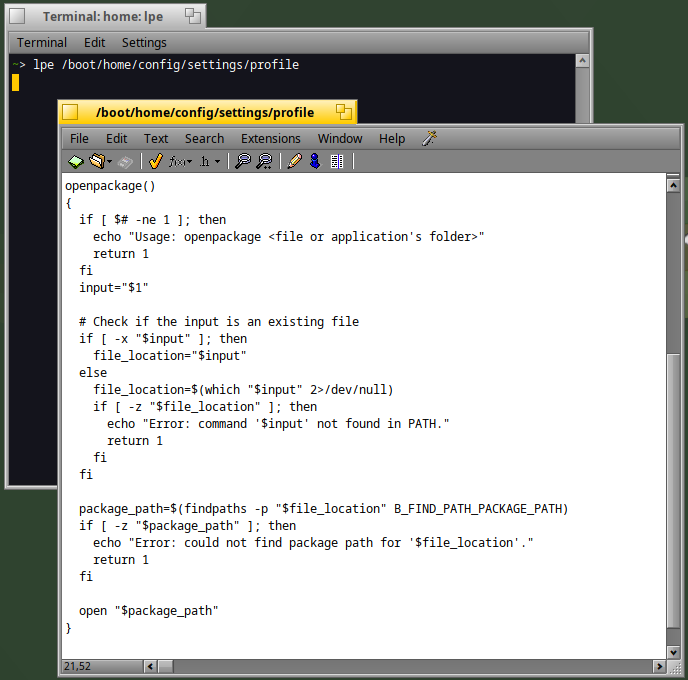Click the wand icon beside Help menu
The width and height of the screenshot is (688, 680).
pos(430,138)
